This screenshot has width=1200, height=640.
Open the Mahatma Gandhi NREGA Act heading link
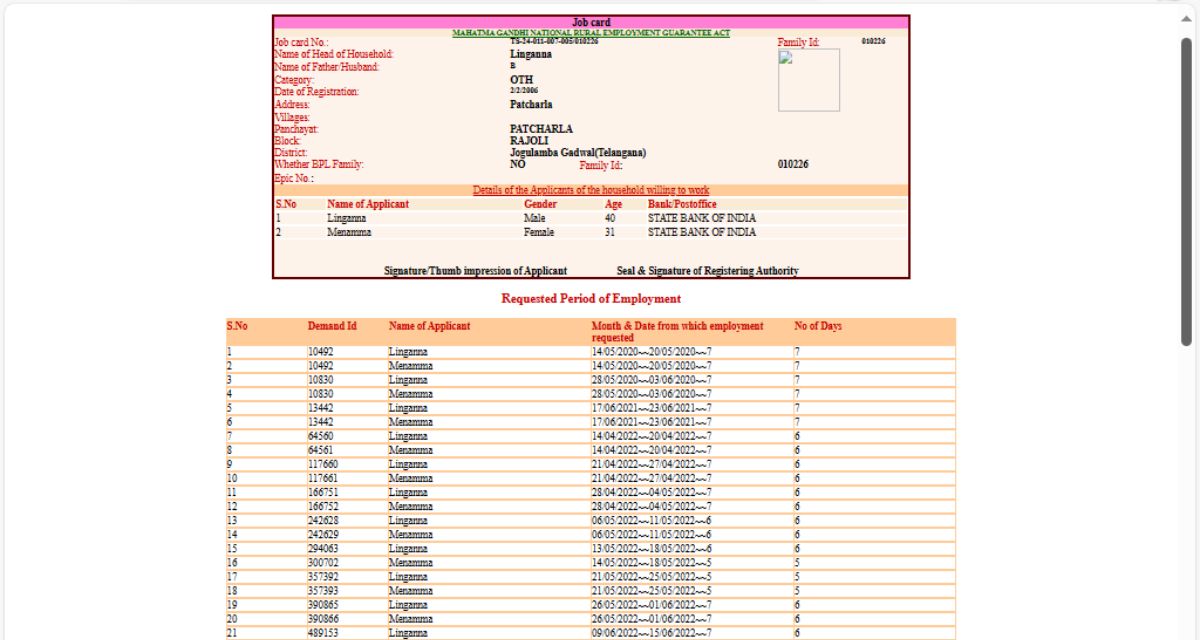(590, 33)
